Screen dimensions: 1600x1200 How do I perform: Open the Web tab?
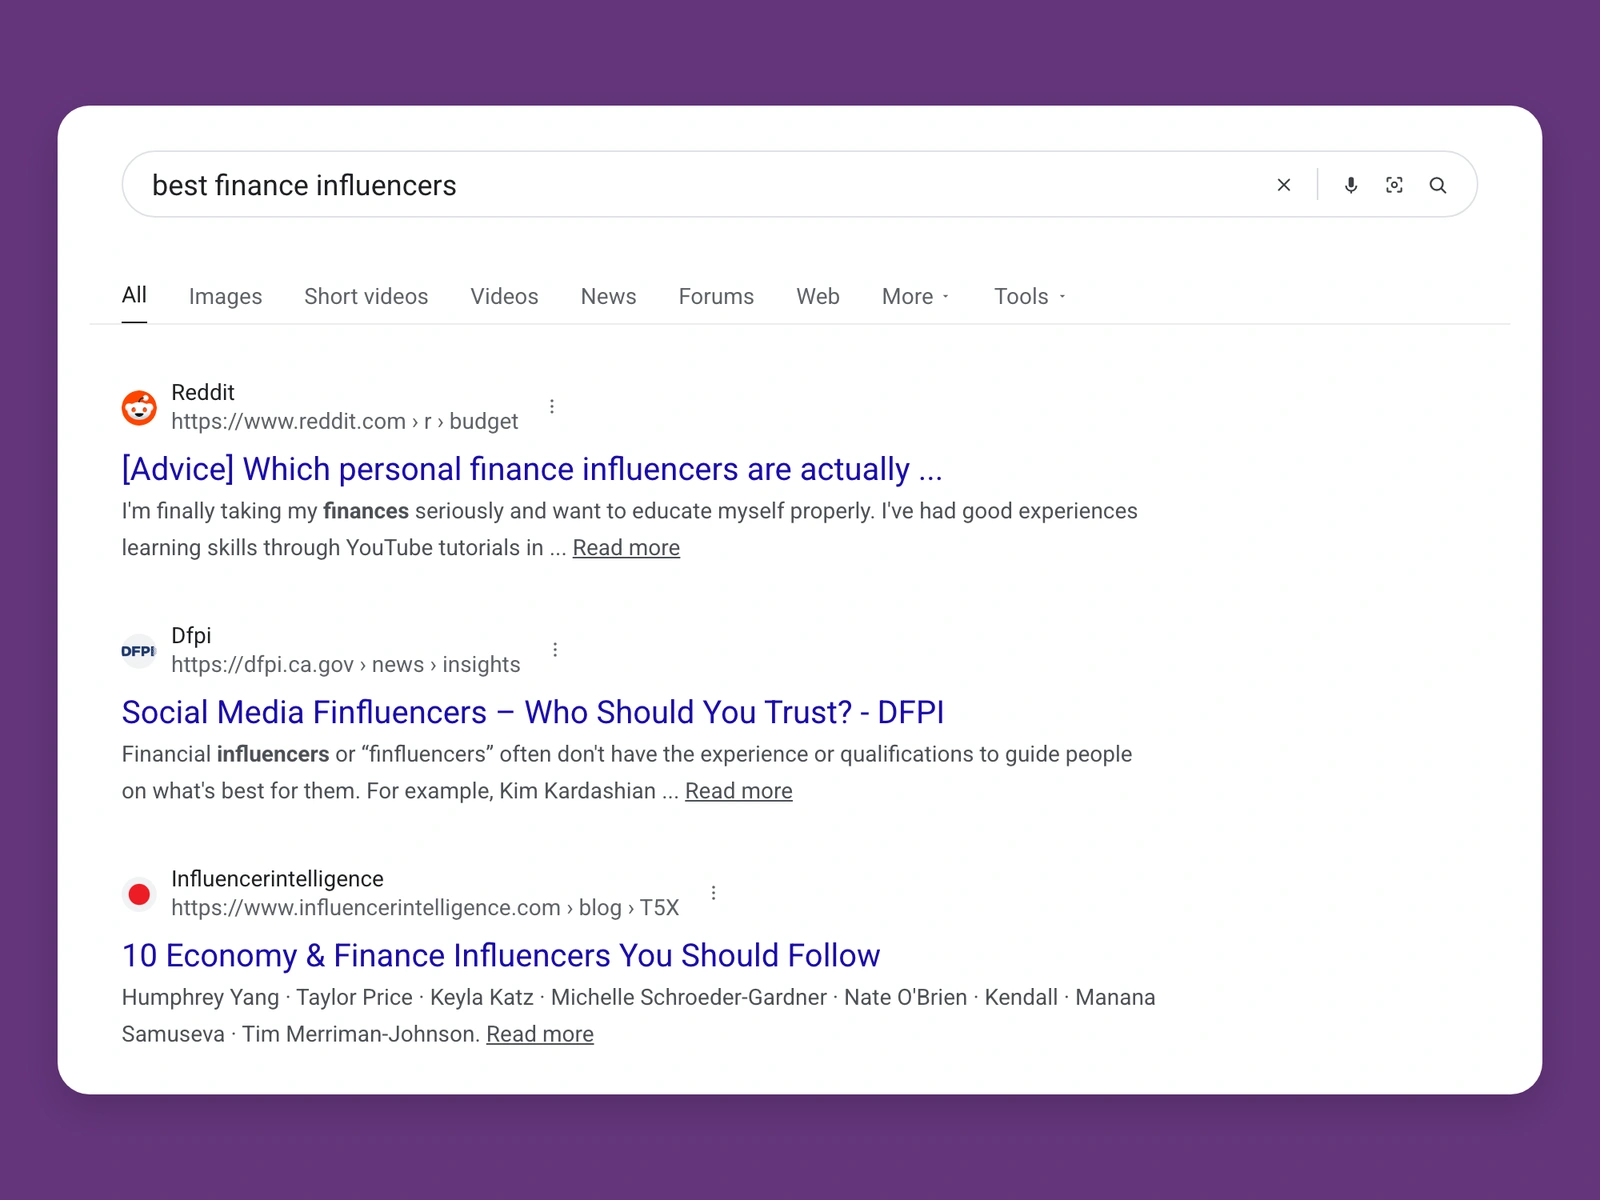coord(818,296)
